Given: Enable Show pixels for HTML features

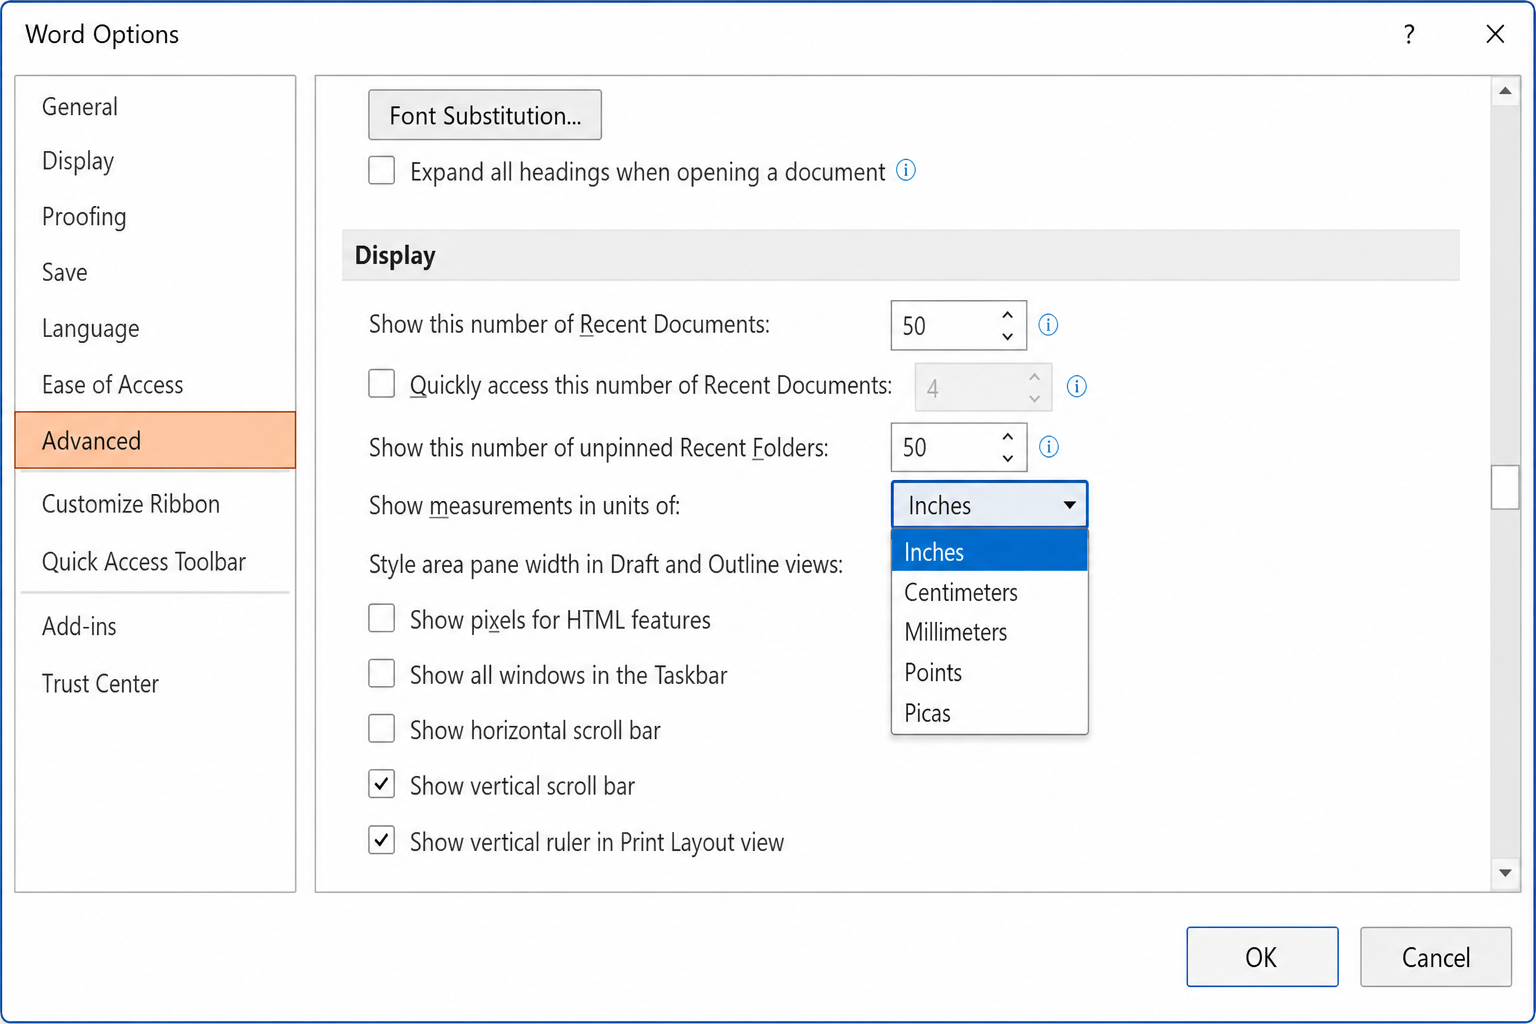Looking at the screenshot, I should tap(382, 618).
